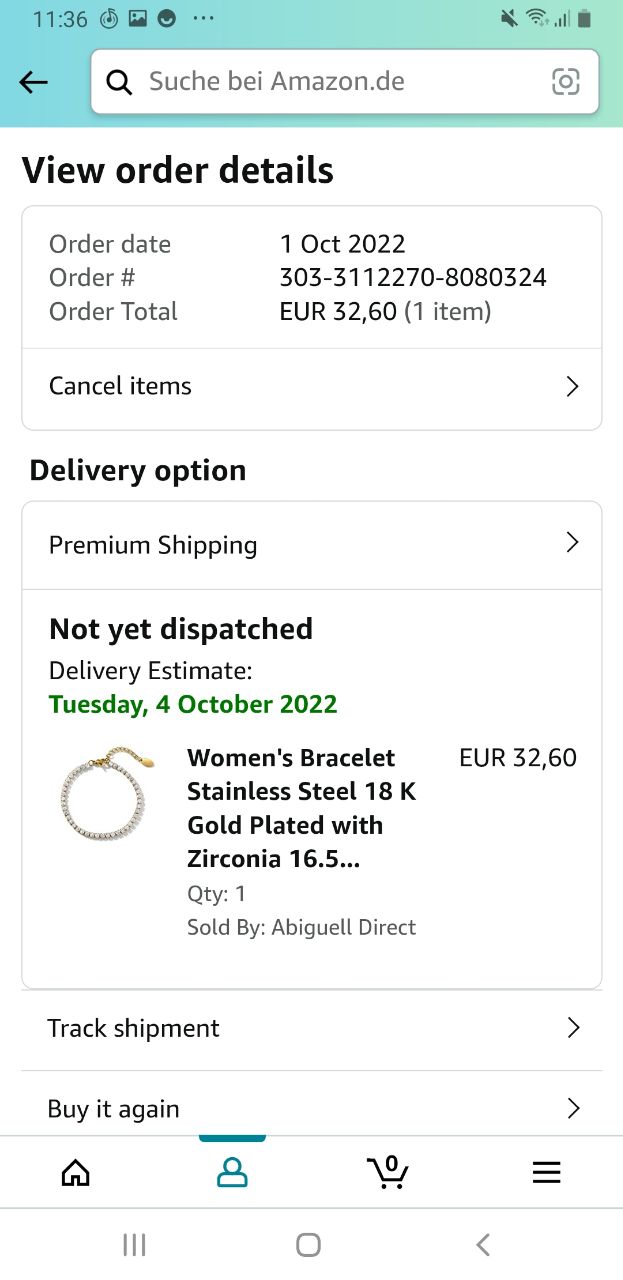This screenshot has height=1280, width=623.
Task: Expand Cancel items chevron
Action: pyautogui.click(x=572, y=387)
